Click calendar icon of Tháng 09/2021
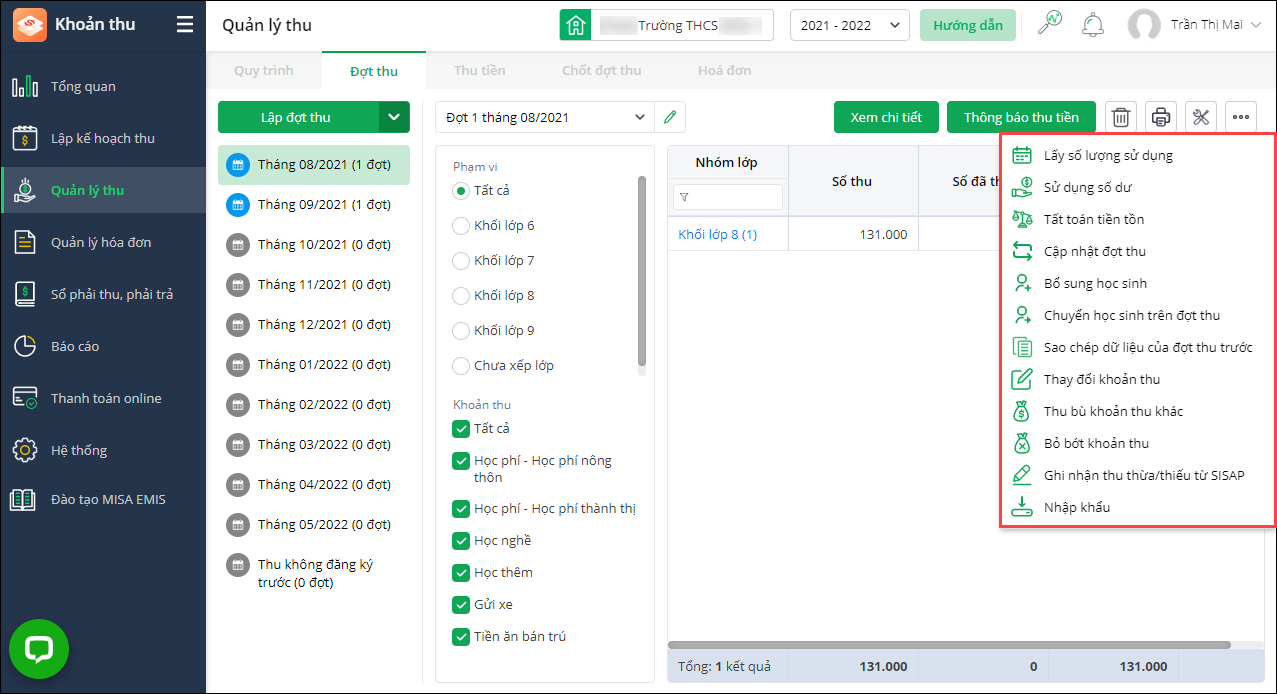 pyautogui.click(x=237, y=204)
